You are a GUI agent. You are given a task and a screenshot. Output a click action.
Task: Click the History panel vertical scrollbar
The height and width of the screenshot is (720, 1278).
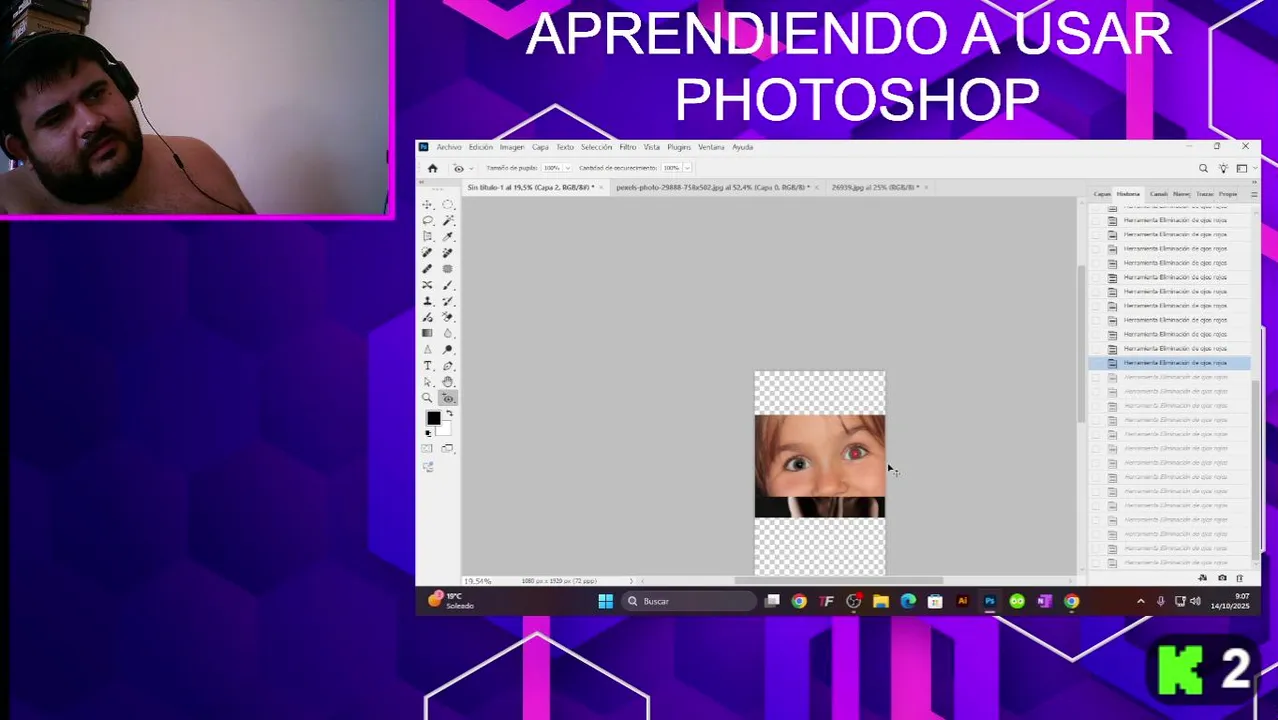1256,470
